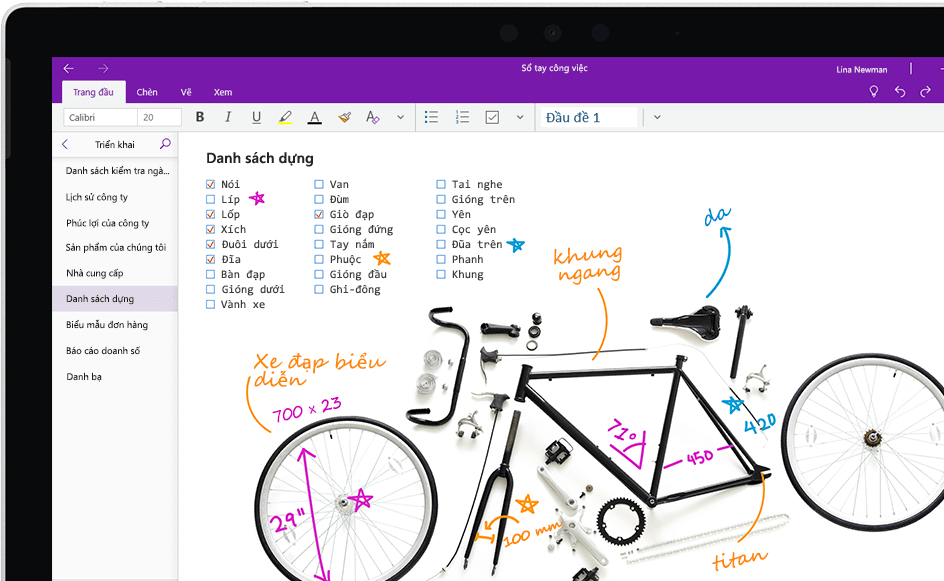
Task: Create a bulleted list
Action: pyautogui.click(x=431, y=117)
